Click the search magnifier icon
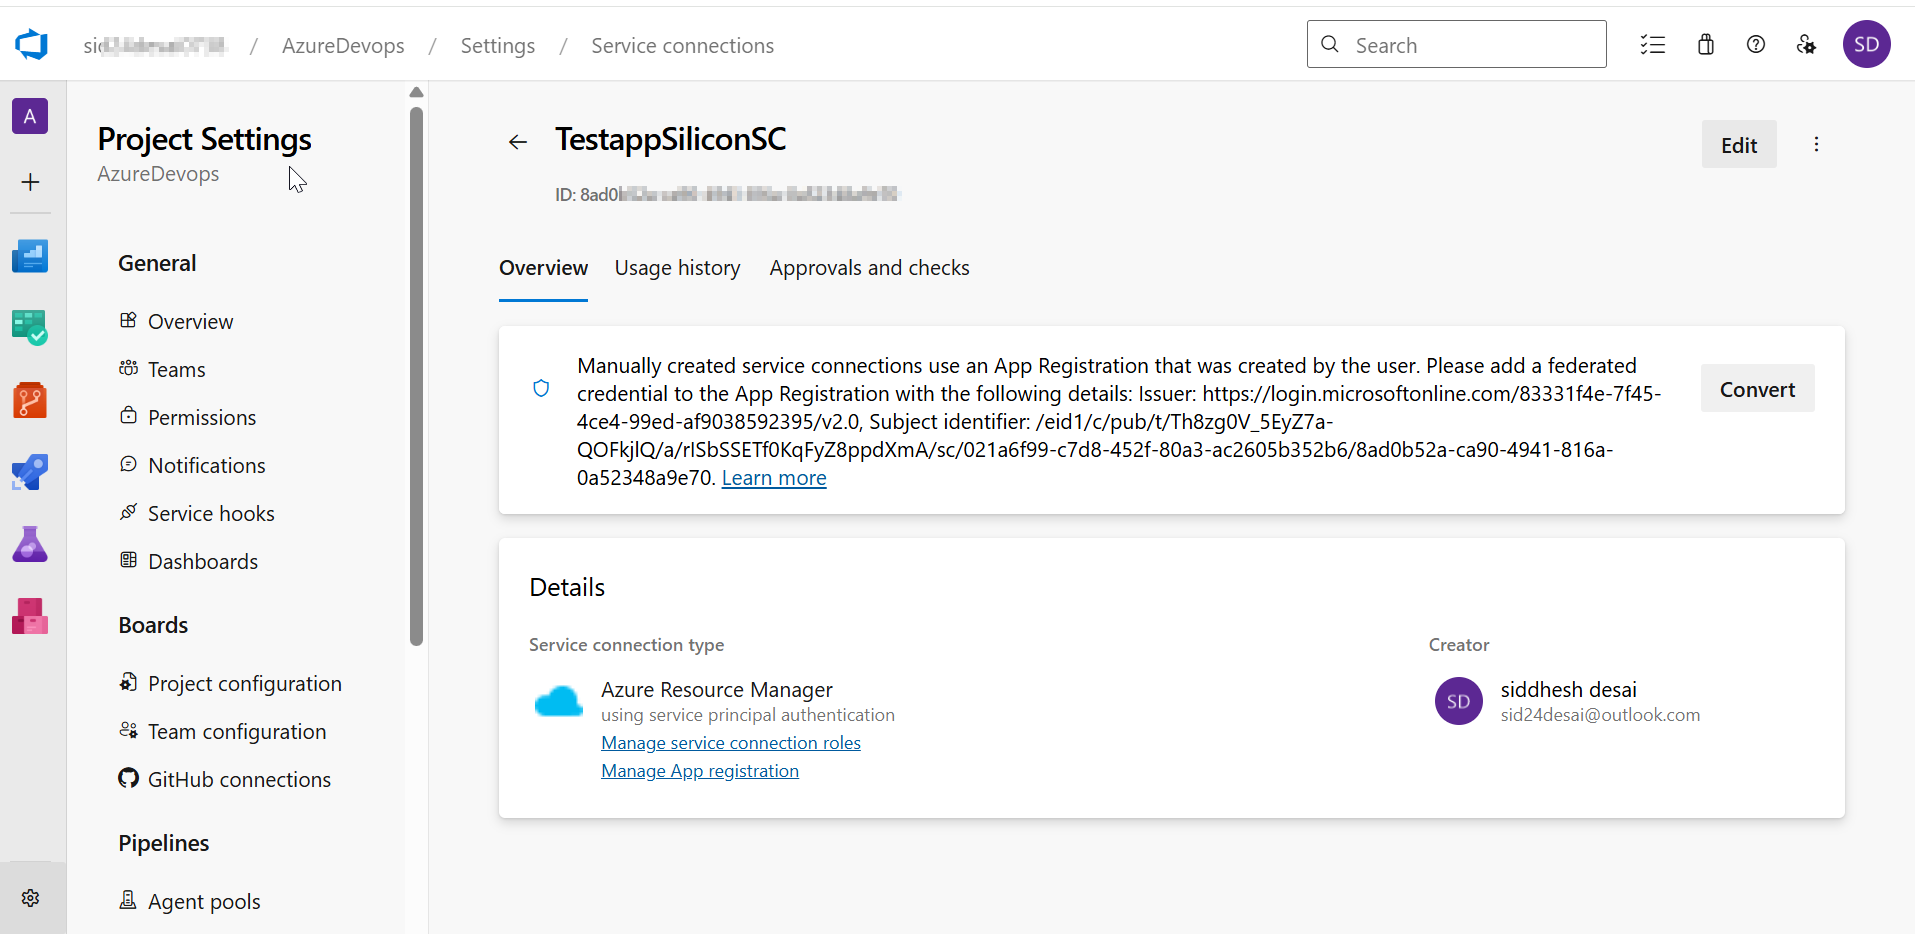Viewport: 1915px width, 934px height. [x=1330, y=45]
